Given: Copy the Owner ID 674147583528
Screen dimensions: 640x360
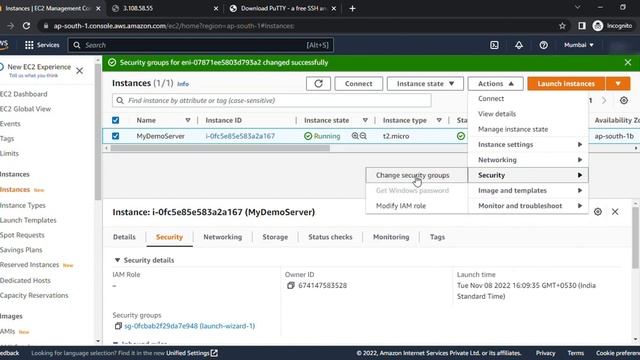Looking at the screenshot, I should pos(291,285).
